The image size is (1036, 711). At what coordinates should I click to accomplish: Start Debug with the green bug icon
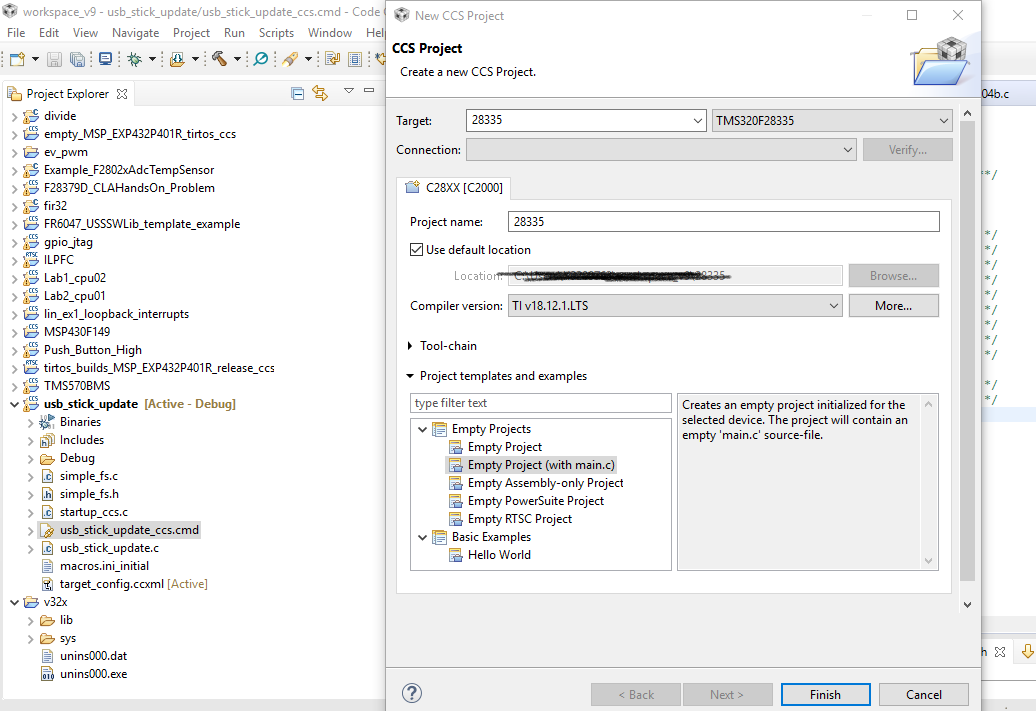(135, 59)
